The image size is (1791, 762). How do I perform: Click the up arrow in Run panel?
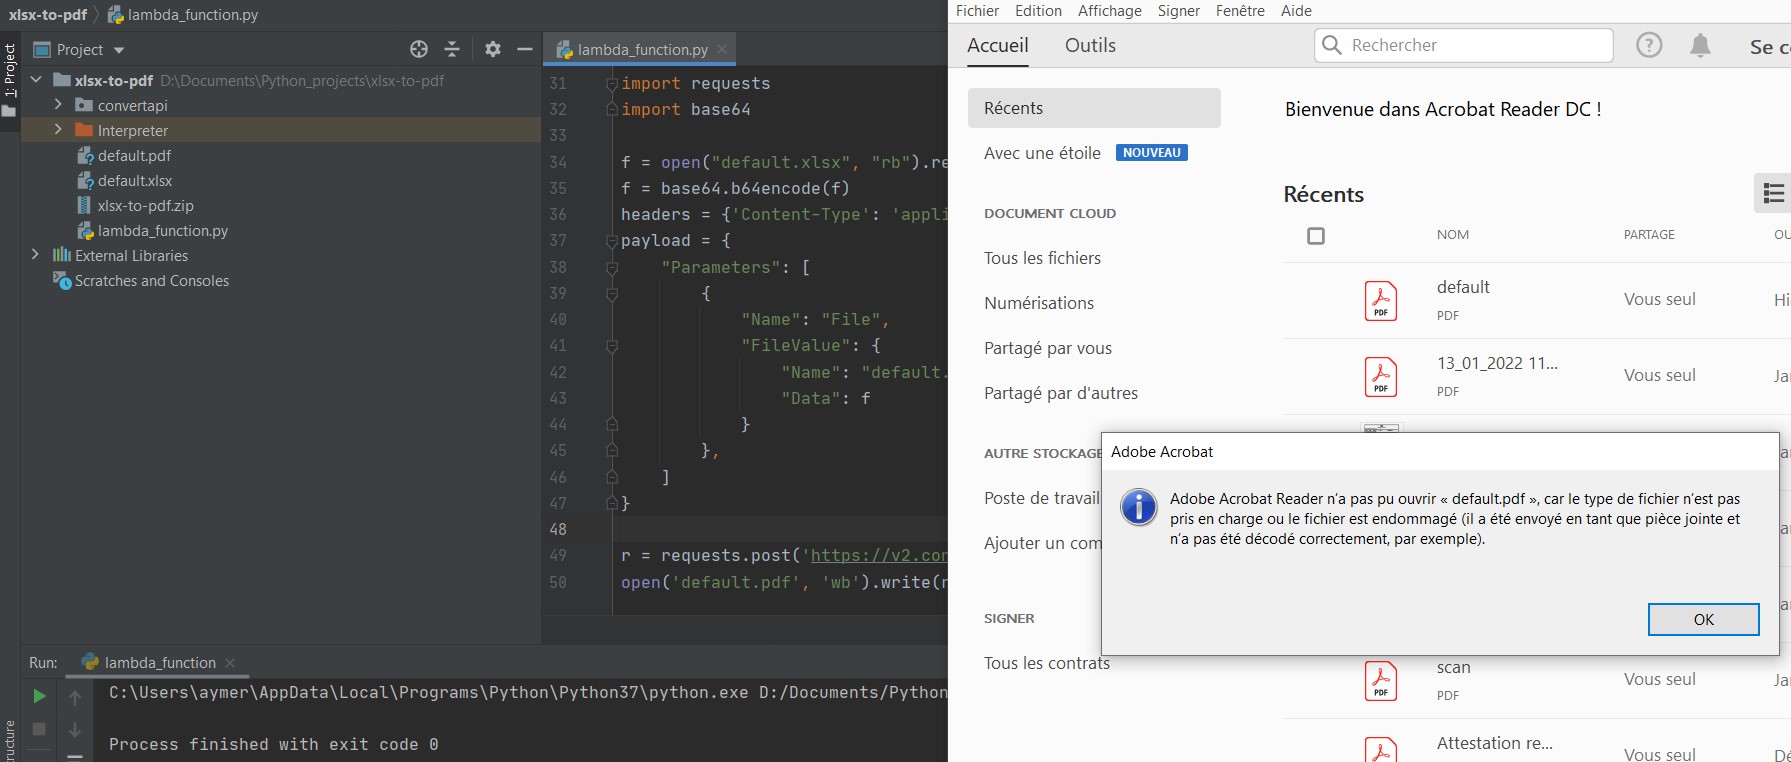point(75,697)
